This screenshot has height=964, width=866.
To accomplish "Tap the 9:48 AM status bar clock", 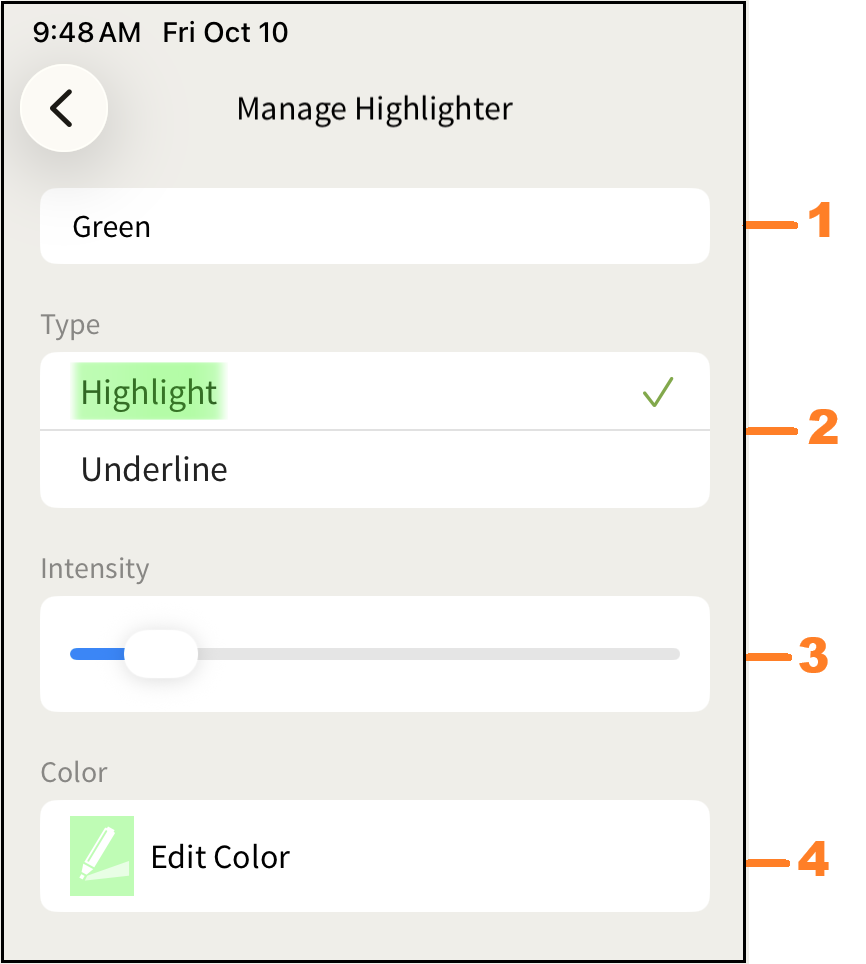I will click(x=87, y=33).
